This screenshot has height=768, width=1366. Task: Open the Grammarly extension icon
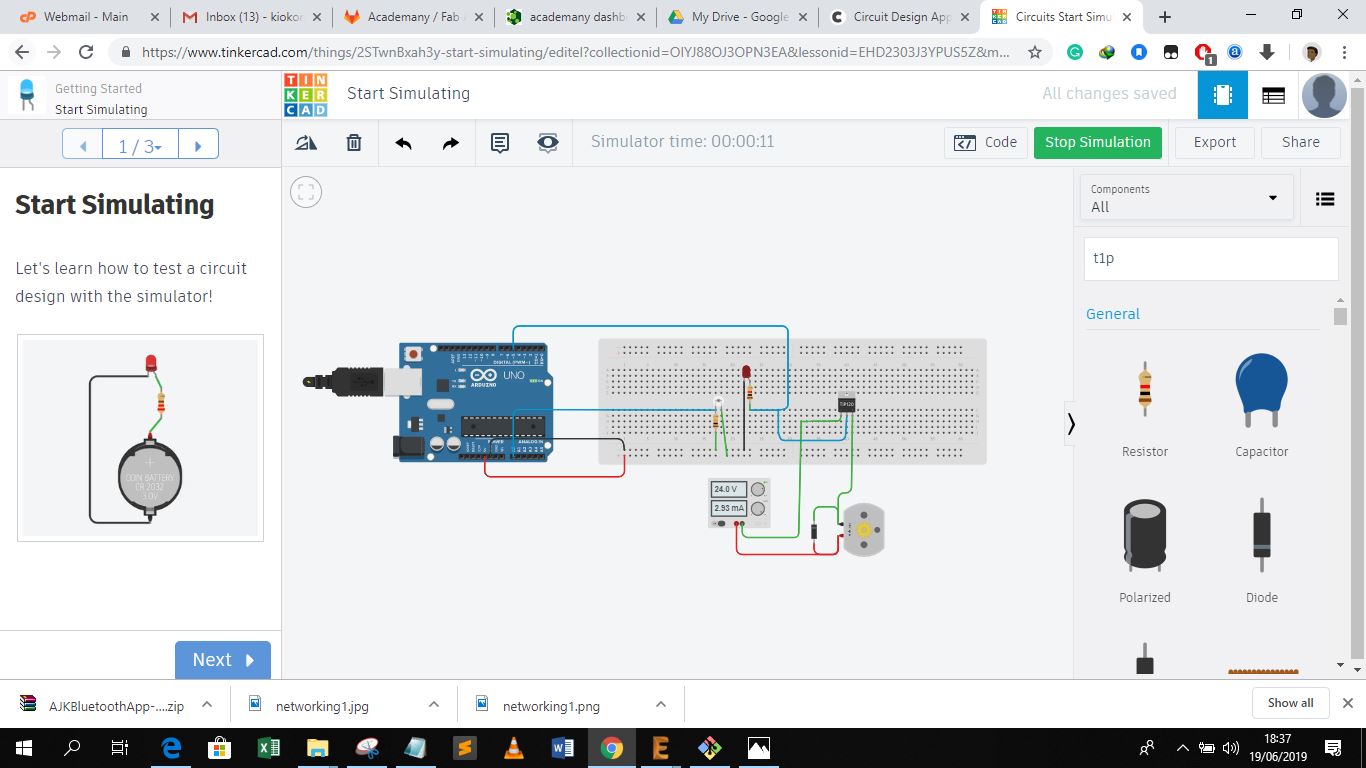[x=1075, y=52]
